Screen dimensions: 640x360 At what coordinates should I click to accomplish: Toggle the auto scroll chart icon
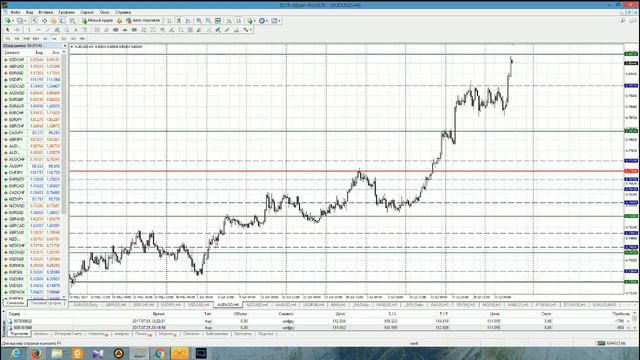coord(229,20)
